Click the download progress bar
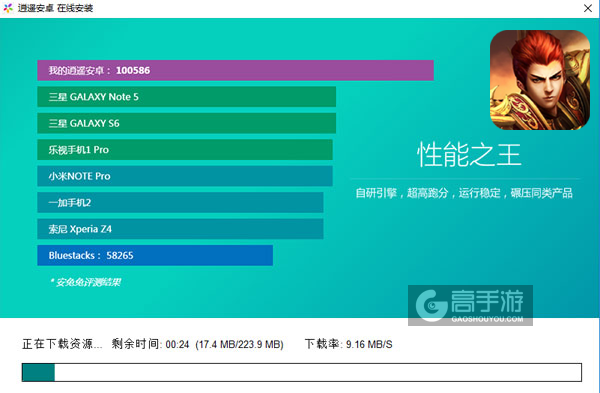The image size is (600, 393). (302, 372)
